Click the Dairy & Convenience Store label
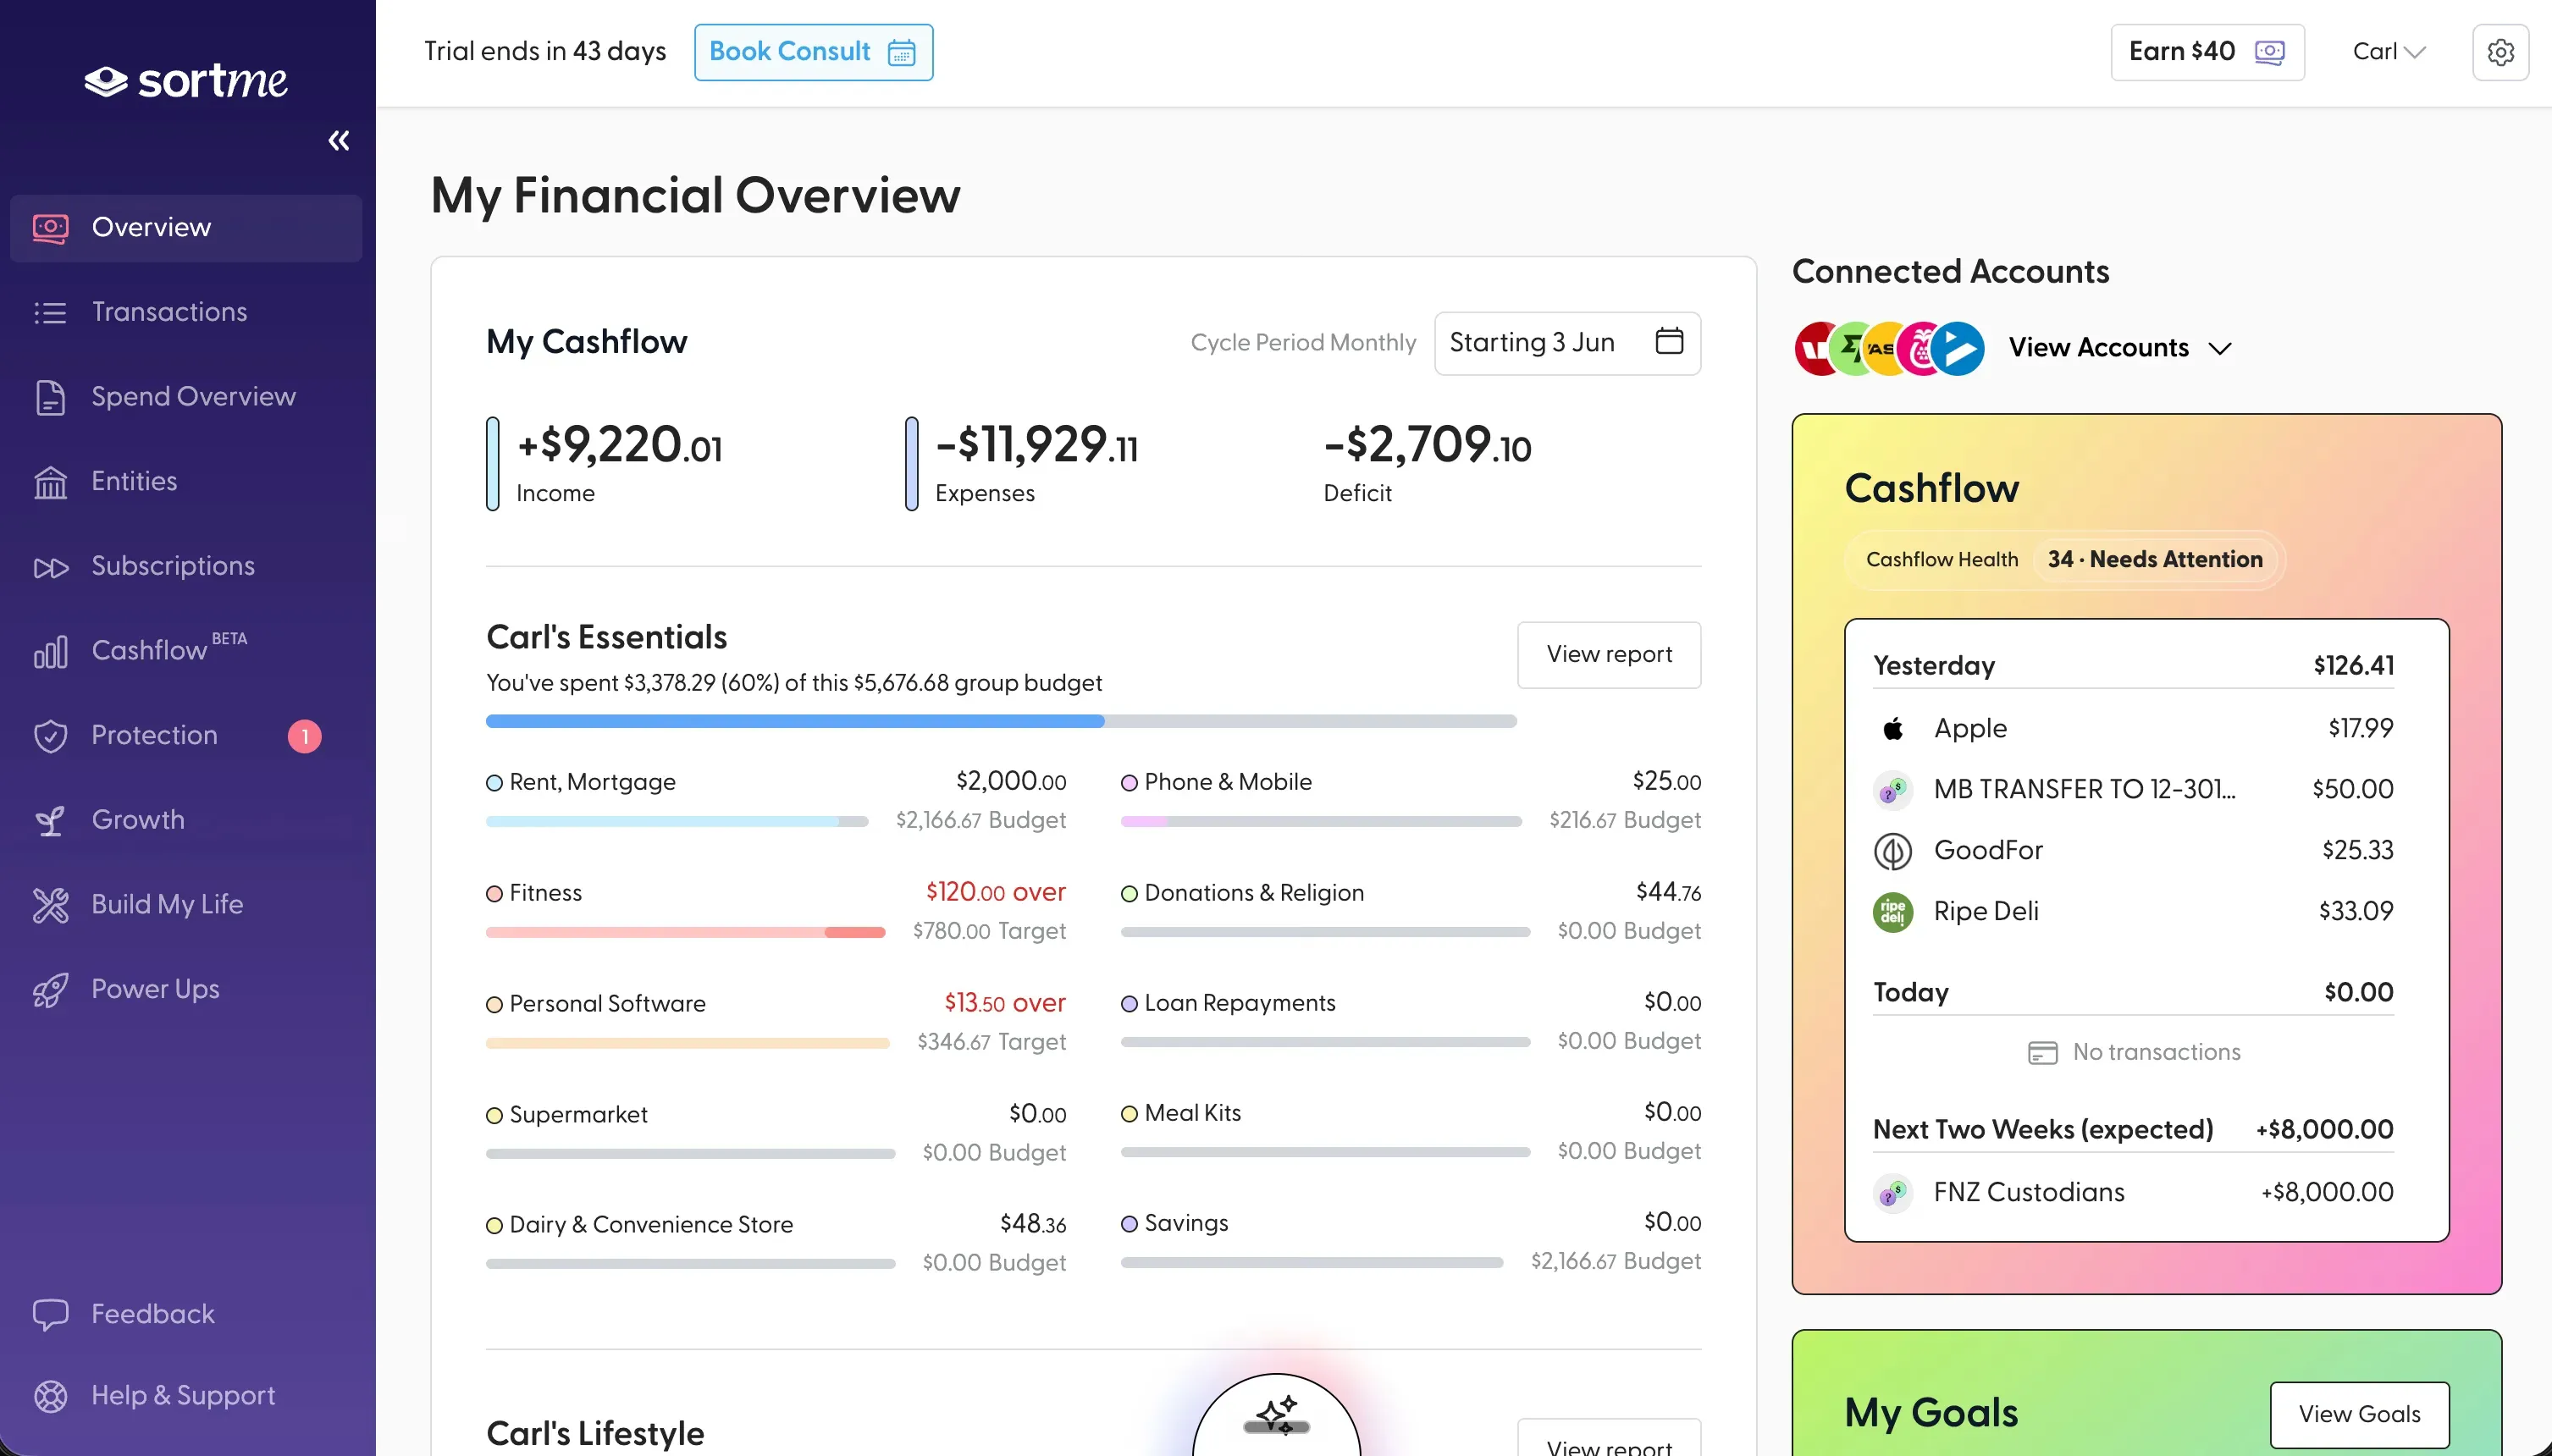Image resolution: width=2552 pixels, height=1456 pixels. coord(651,1225)
